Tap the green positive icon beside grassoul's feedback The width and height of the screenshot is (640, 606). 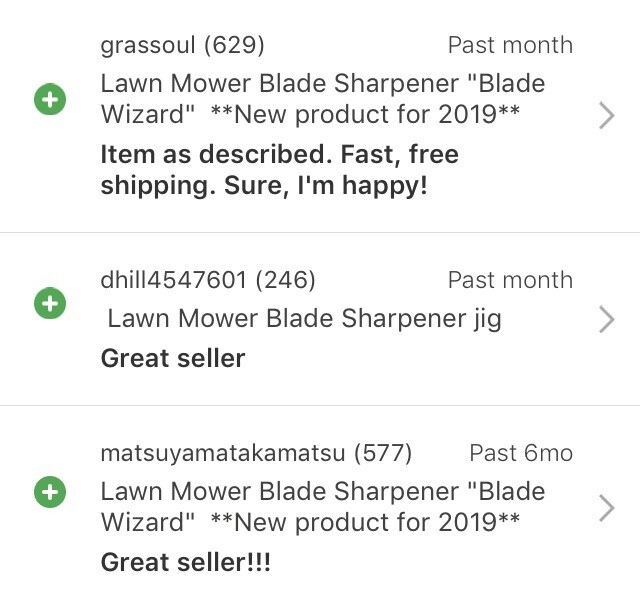point(50,100)
